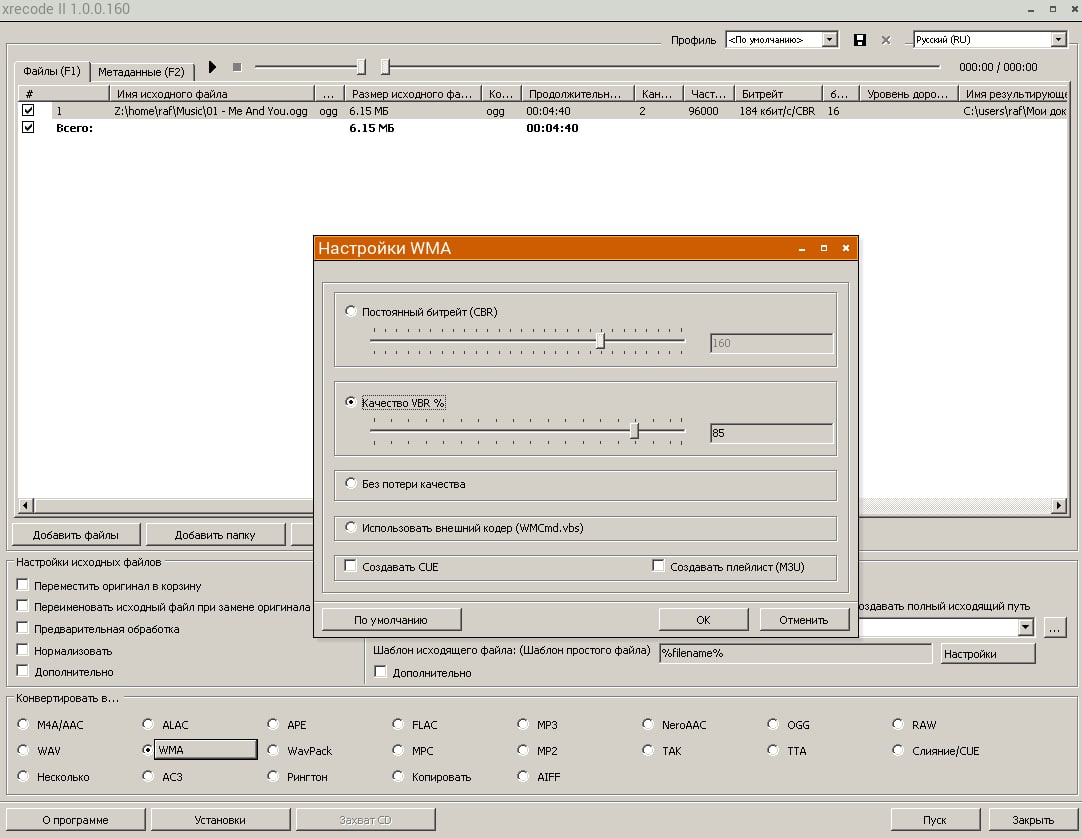Sort by Продолжительность column header
Viewport: 1082px width, 838px height.
[x=578, y=94]
